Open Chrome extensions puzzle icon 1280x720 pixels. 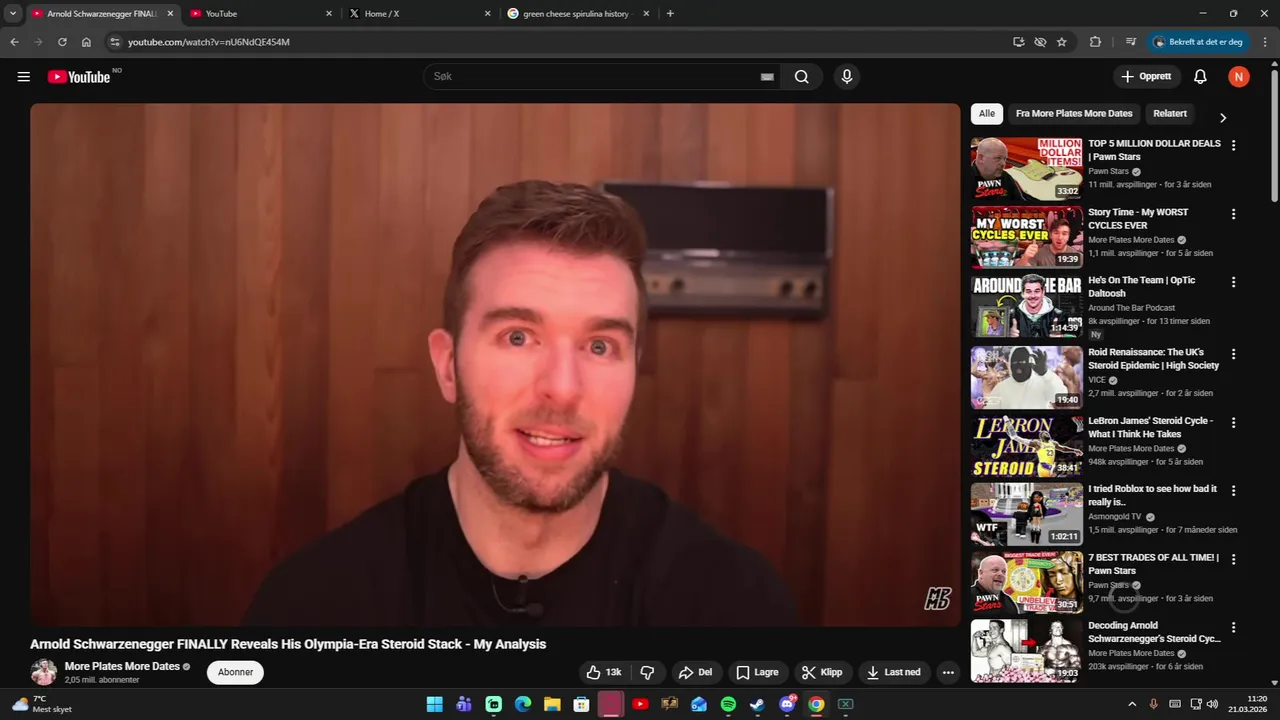point(1095,42)
